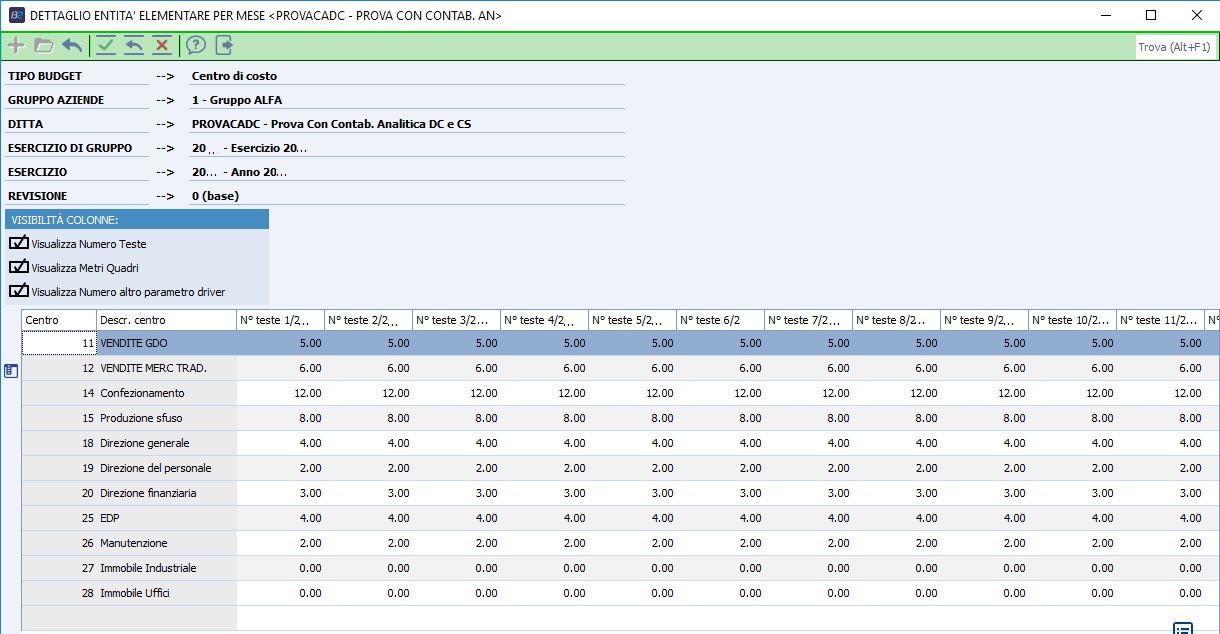Select the Confezionamento row
The image size is (1220, 634).
(x=142, y=393)
